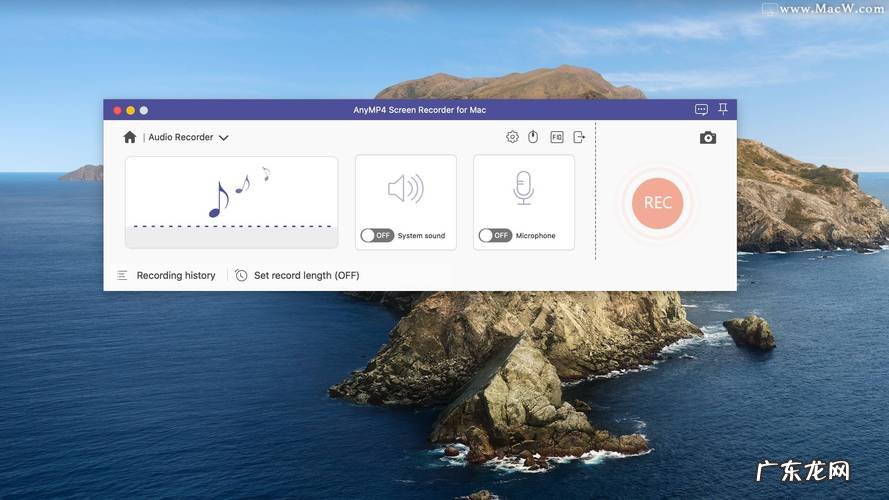Click the exit/export arrow icon
This screenshot has height=500, width=889.
tap(579, 137)
